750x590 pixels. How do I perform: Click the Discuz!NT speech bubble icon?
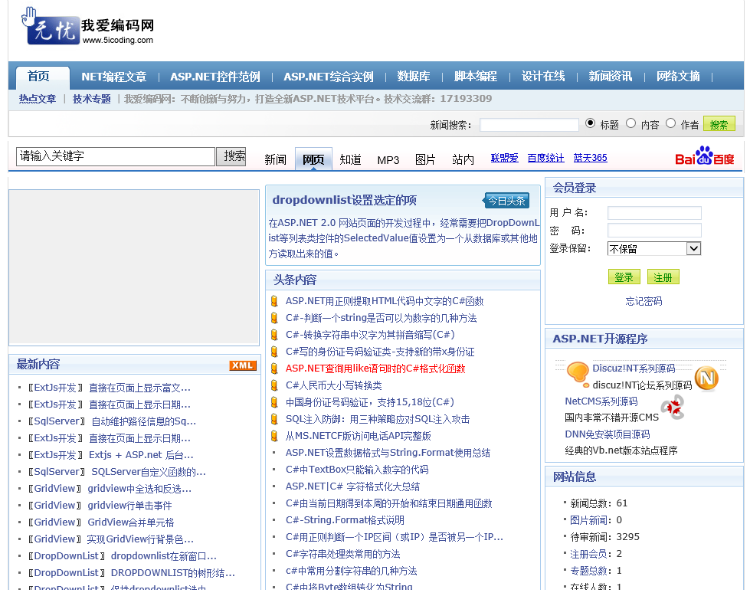577,374
